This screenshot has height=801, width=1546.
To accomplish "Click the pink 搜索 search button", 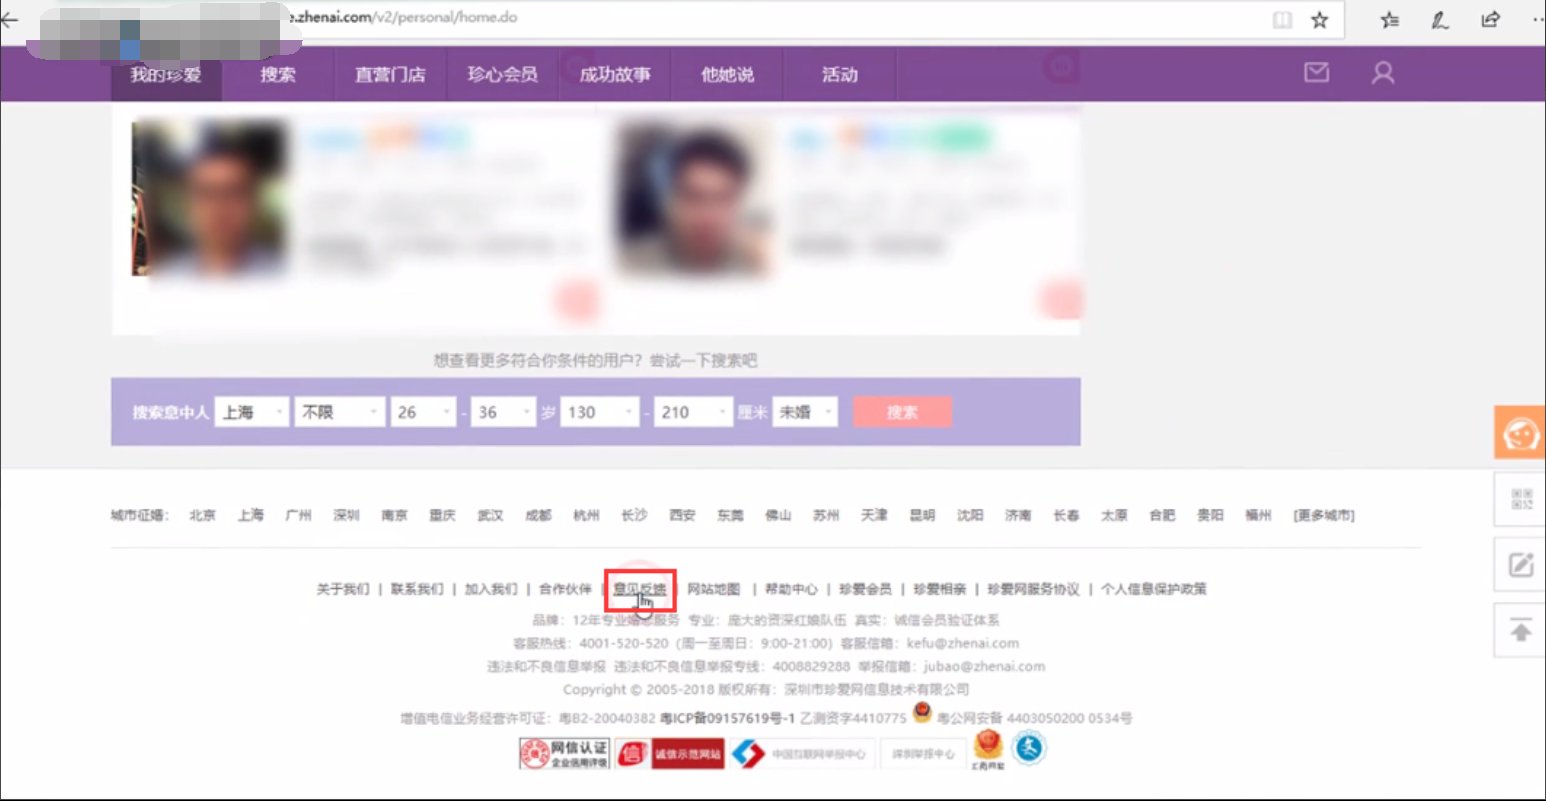I will pos(901,411).
